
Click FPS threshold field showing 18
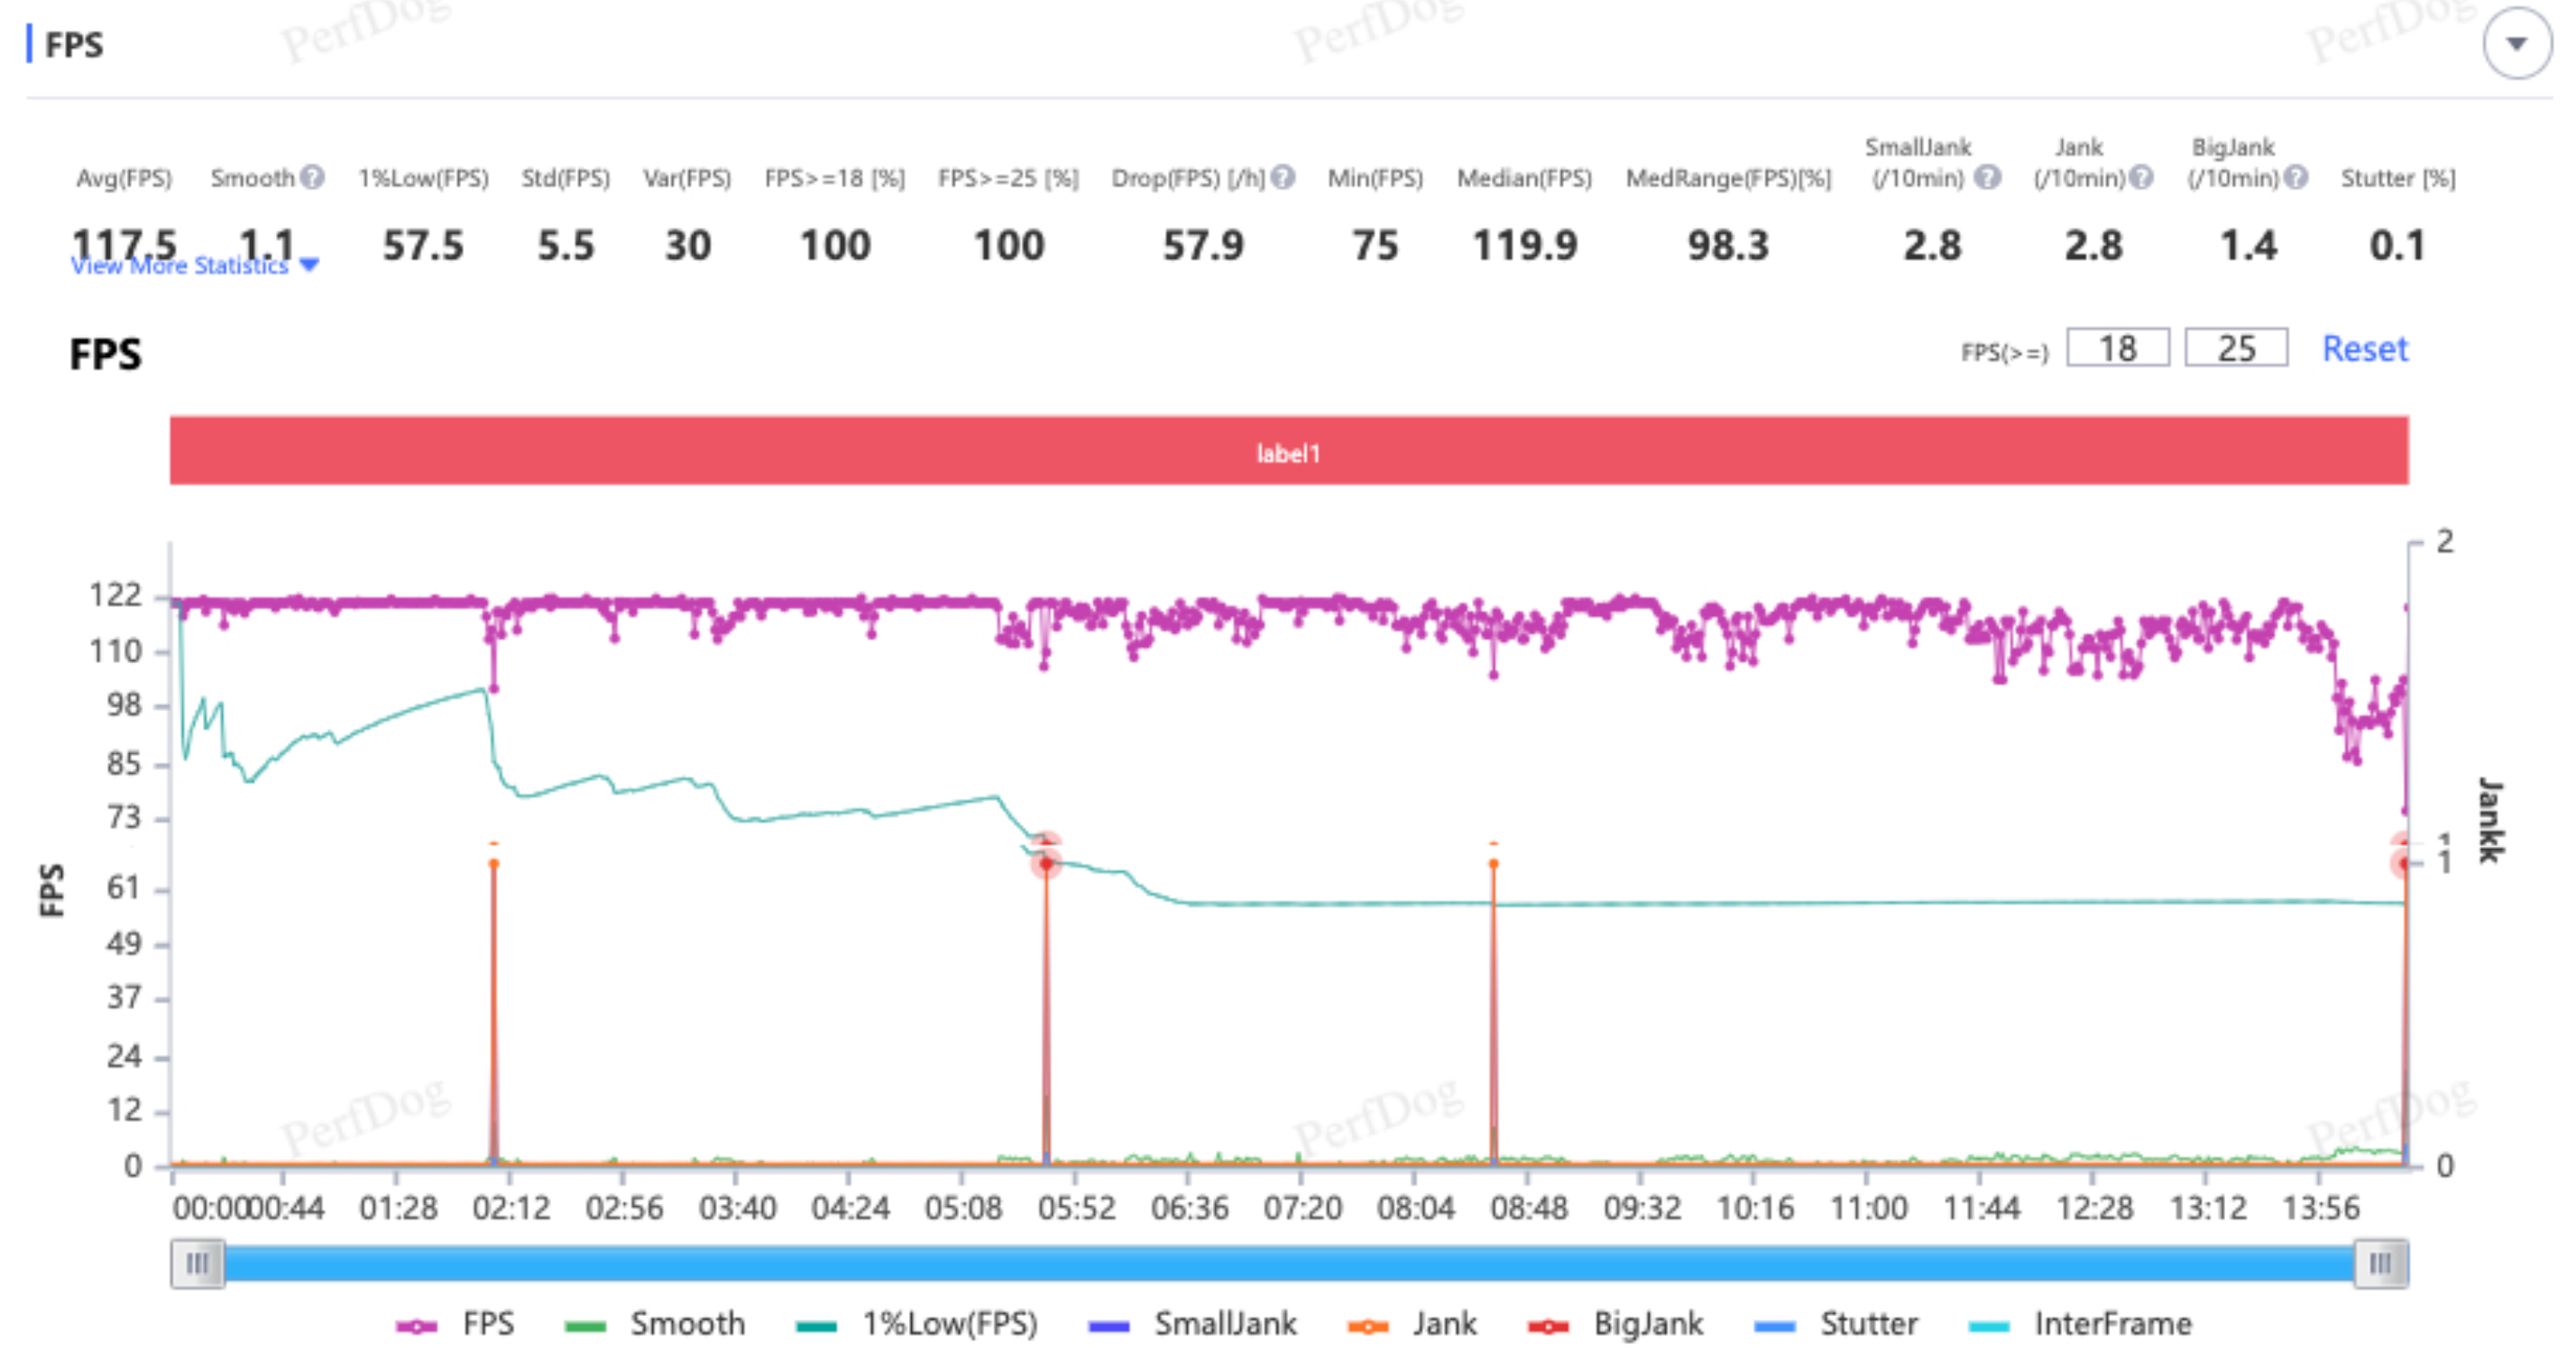pyautogui.click(x=2117, y=348)
